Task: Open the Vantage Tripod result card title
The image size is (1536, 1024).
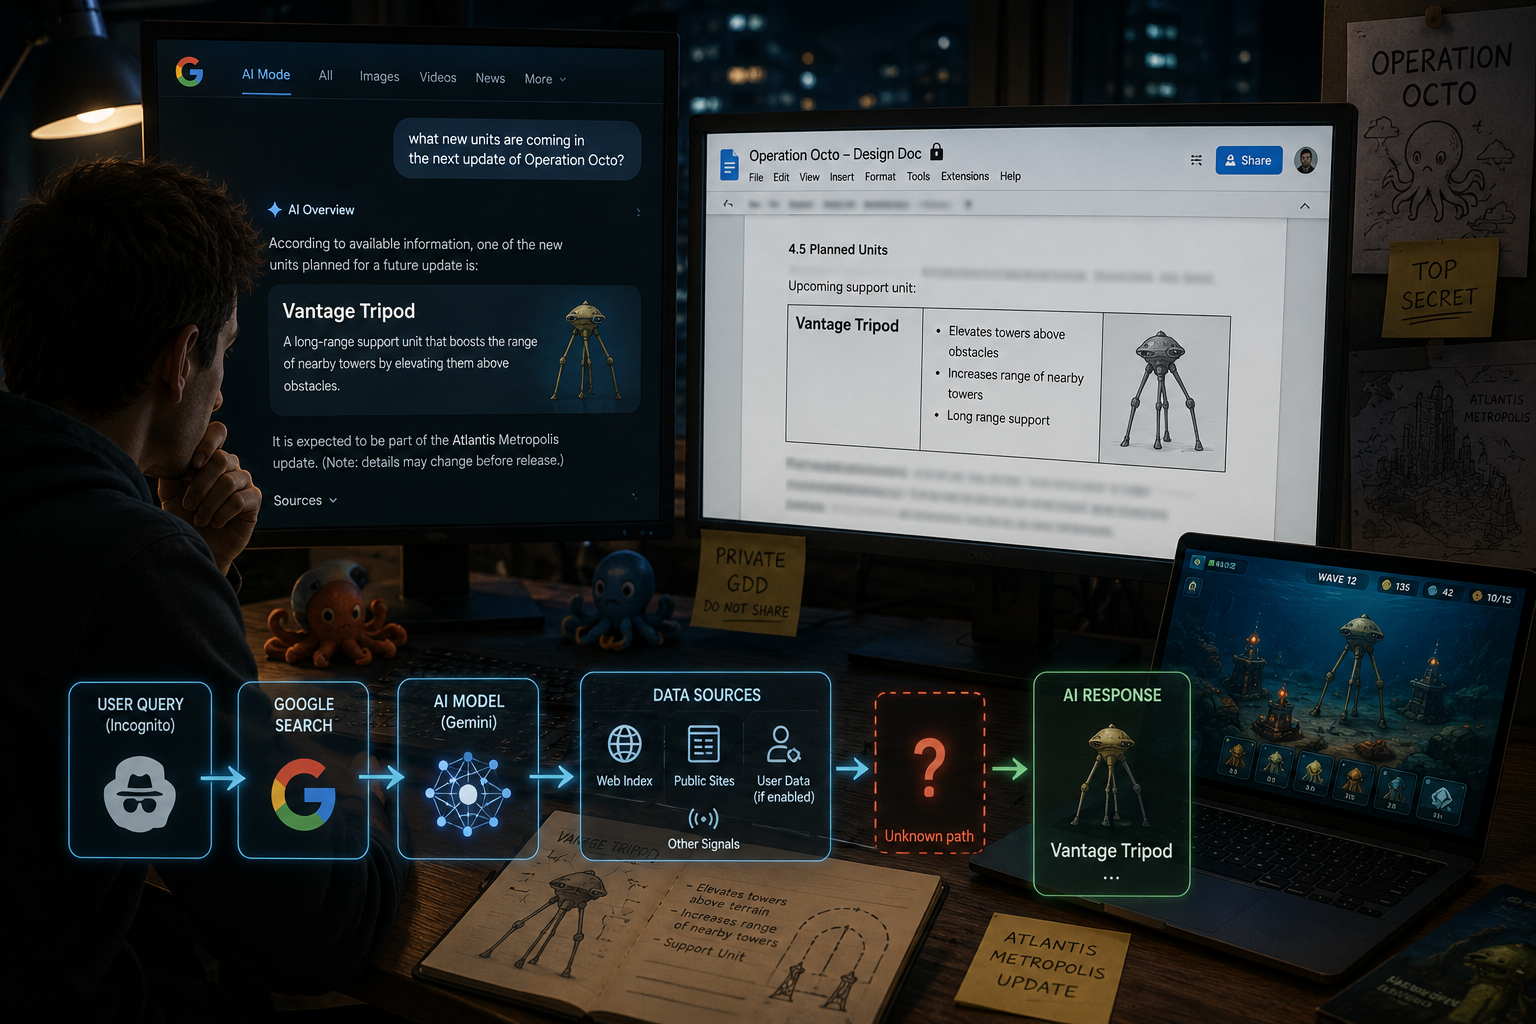Action: click(348, 311)
